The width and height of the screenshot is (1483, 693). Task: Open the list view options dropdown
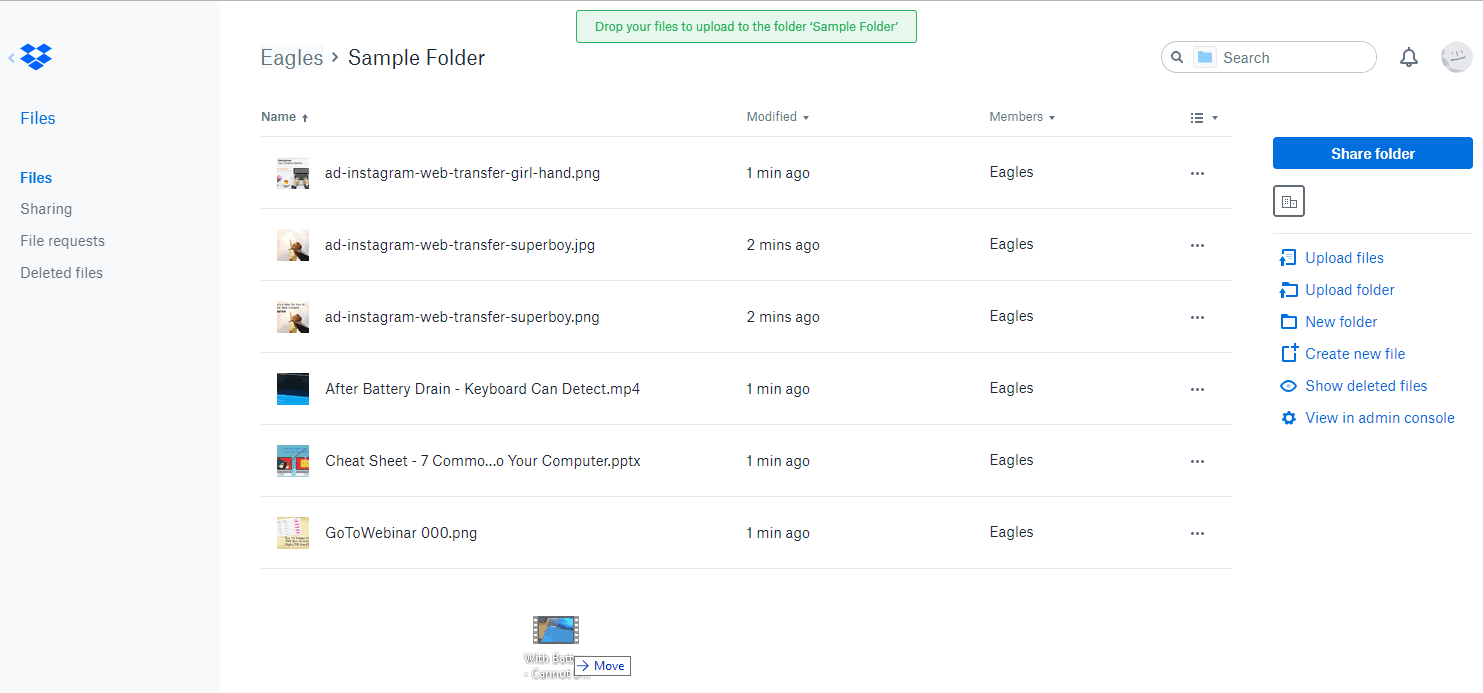[x=1204, y=118]
